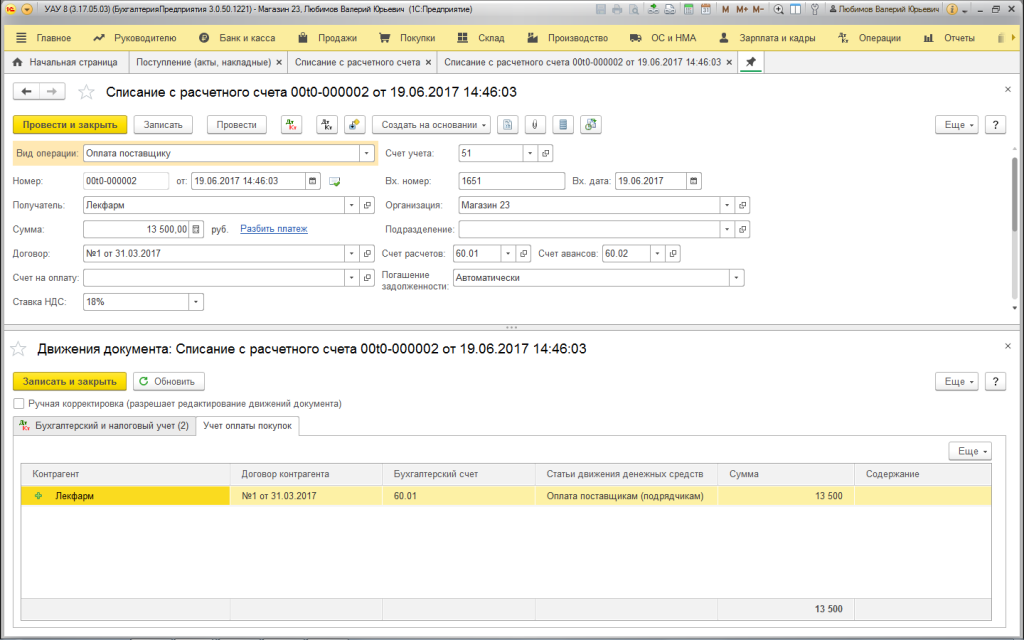
Task: Open the calculator from the title bar
Action: pyautogui.click(x=688, y=10)
